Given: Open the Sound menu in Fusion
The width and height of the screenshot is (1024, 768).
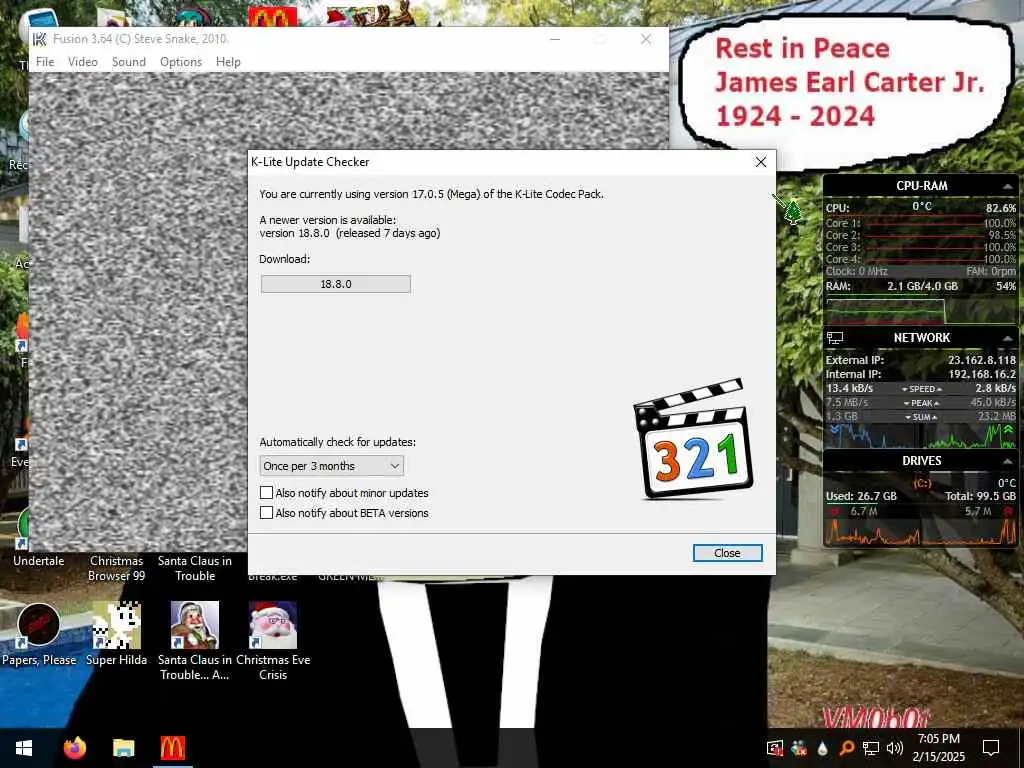Looking at the screenshot, I should (129, 61).
